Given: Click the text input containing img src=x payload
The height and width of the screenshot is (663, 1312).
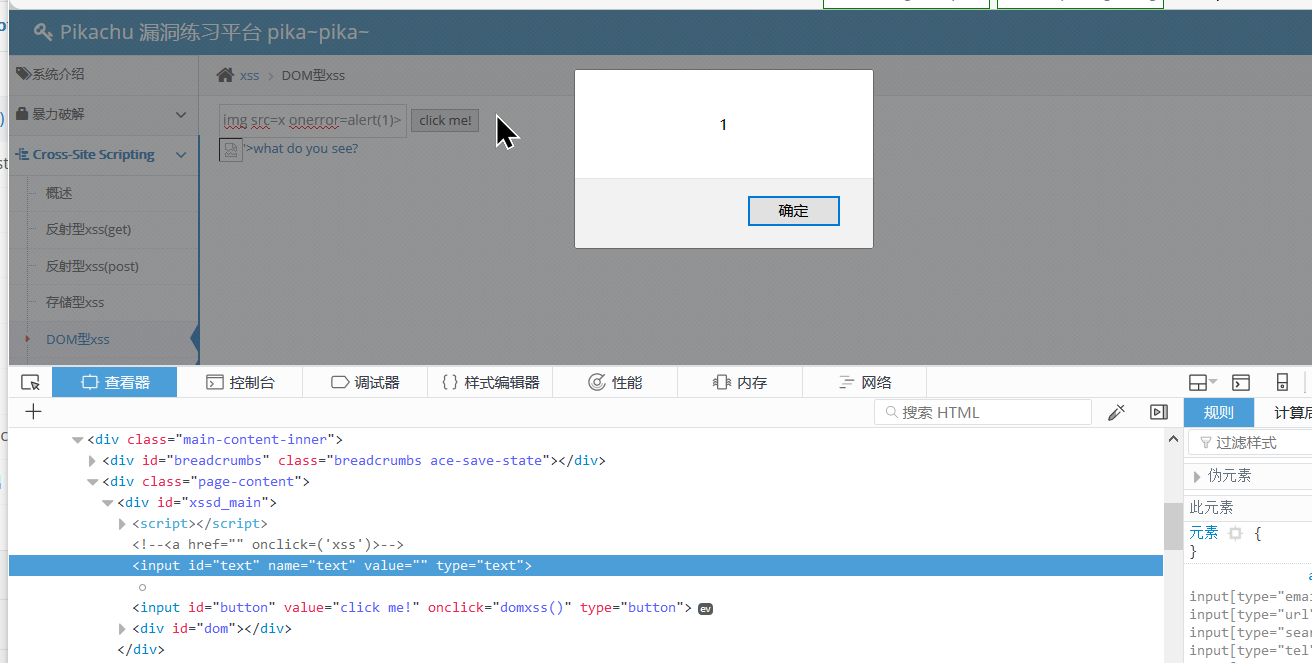Looking at the screenshot, I should pyautogui.click(x=313, y=121).
